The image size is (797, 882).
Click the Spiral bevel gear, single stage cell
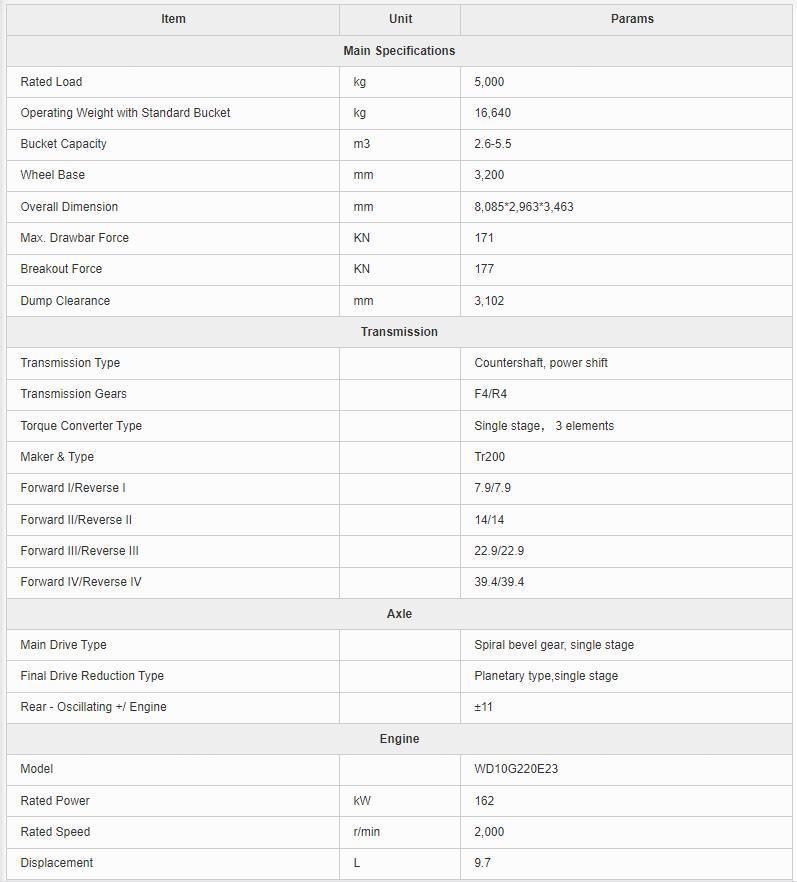626,645
